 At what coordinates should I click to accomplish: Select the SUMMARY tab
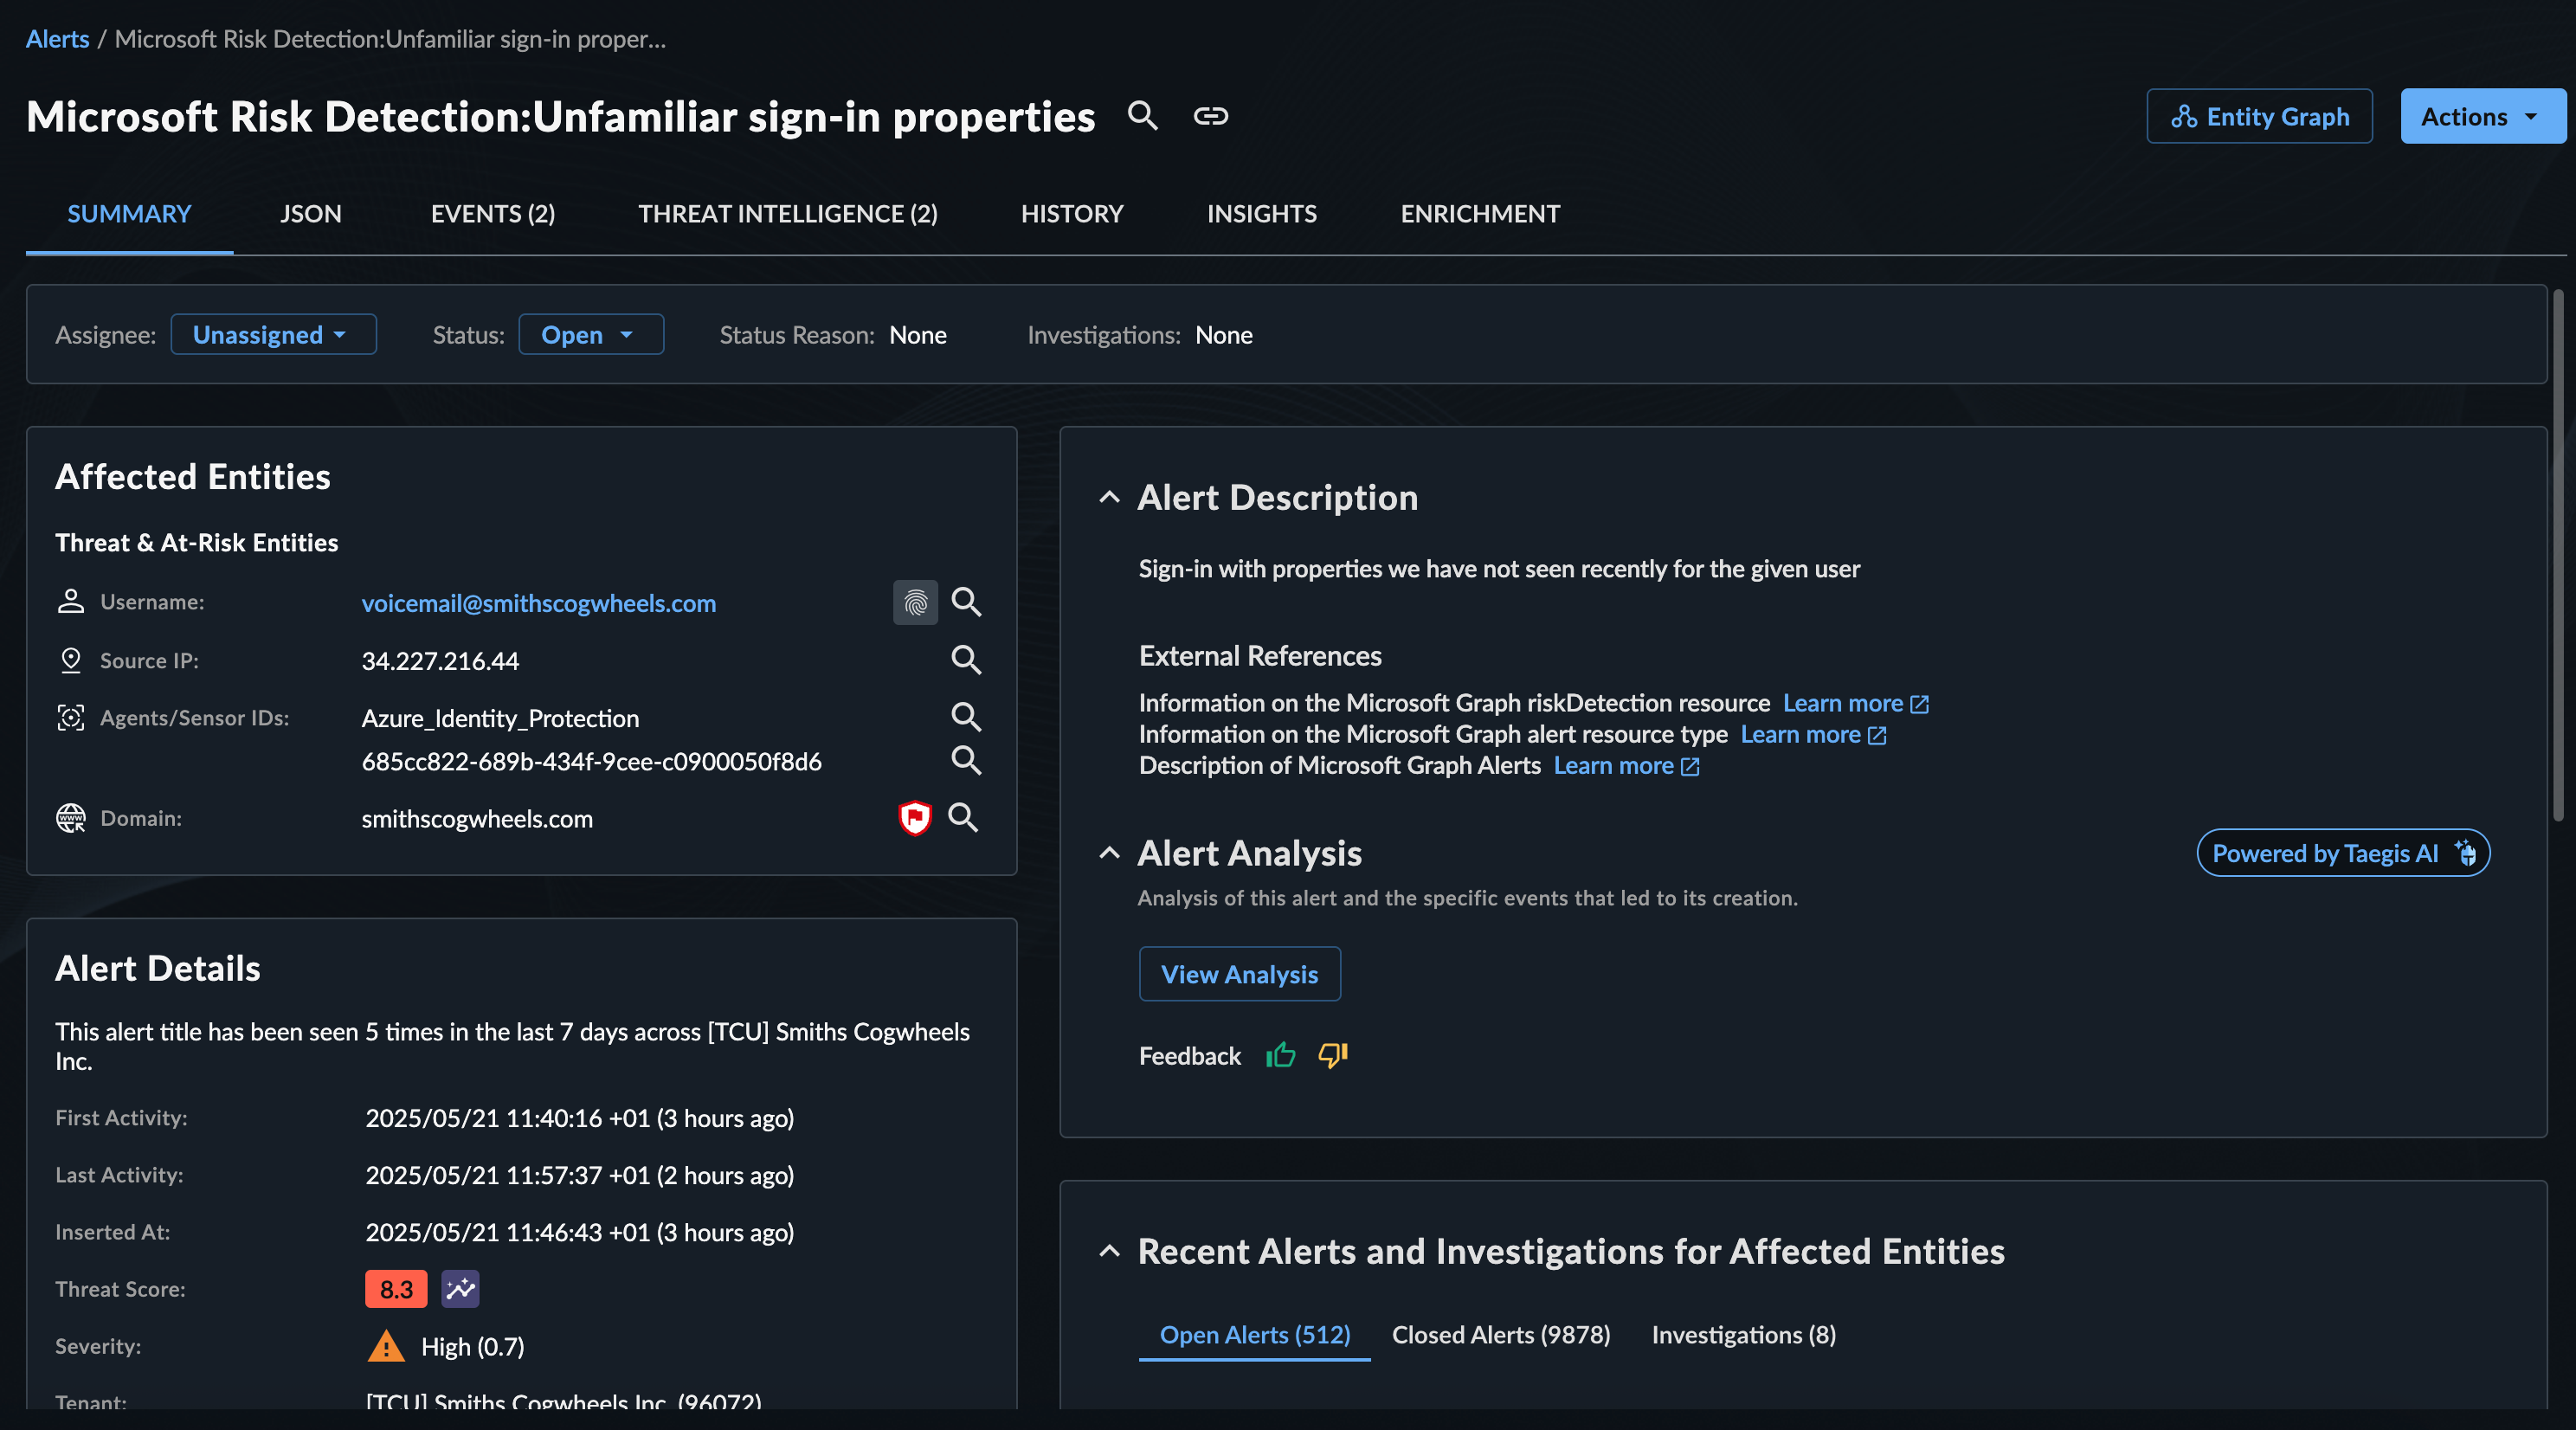(x=129, y=213)
